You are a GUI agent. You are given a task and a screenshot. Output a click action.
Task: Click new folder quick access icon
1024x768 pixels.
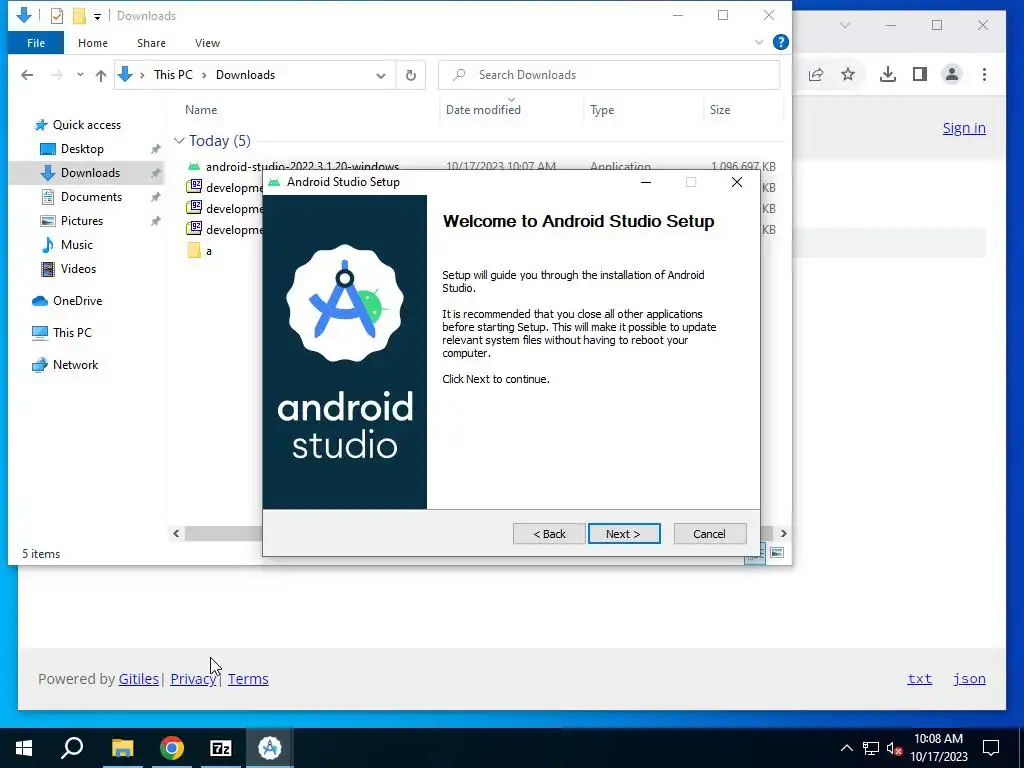point(79,16)
